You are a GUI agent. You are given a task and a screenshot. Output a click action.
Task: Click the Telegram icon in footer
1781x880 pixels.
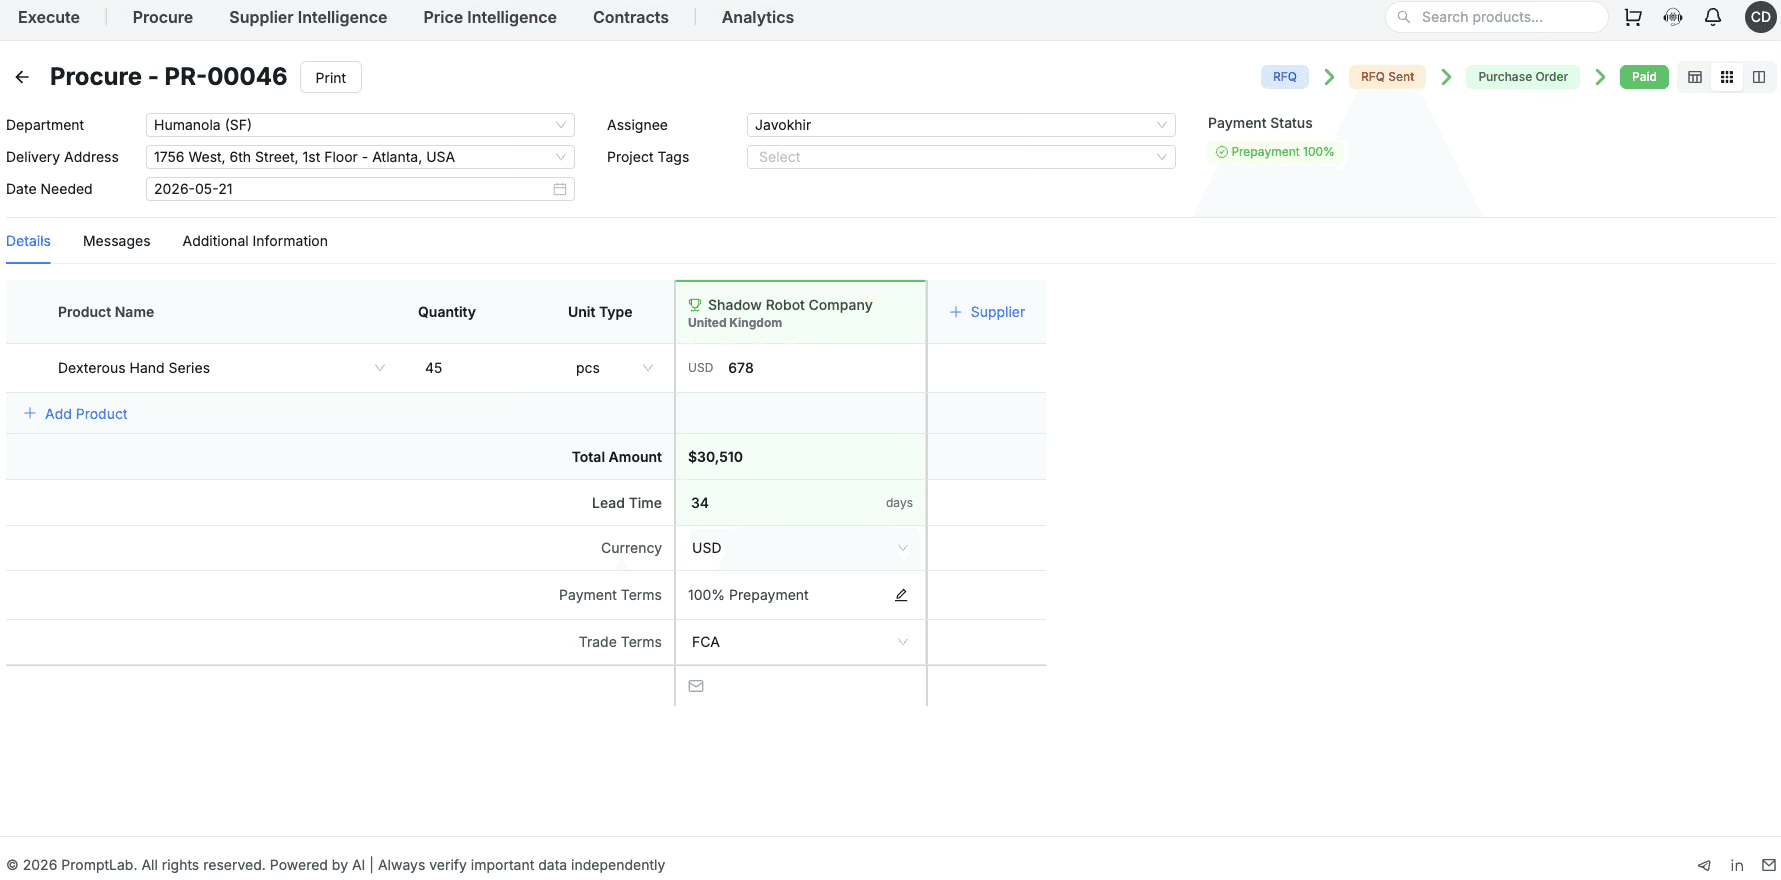[1704, 865]
